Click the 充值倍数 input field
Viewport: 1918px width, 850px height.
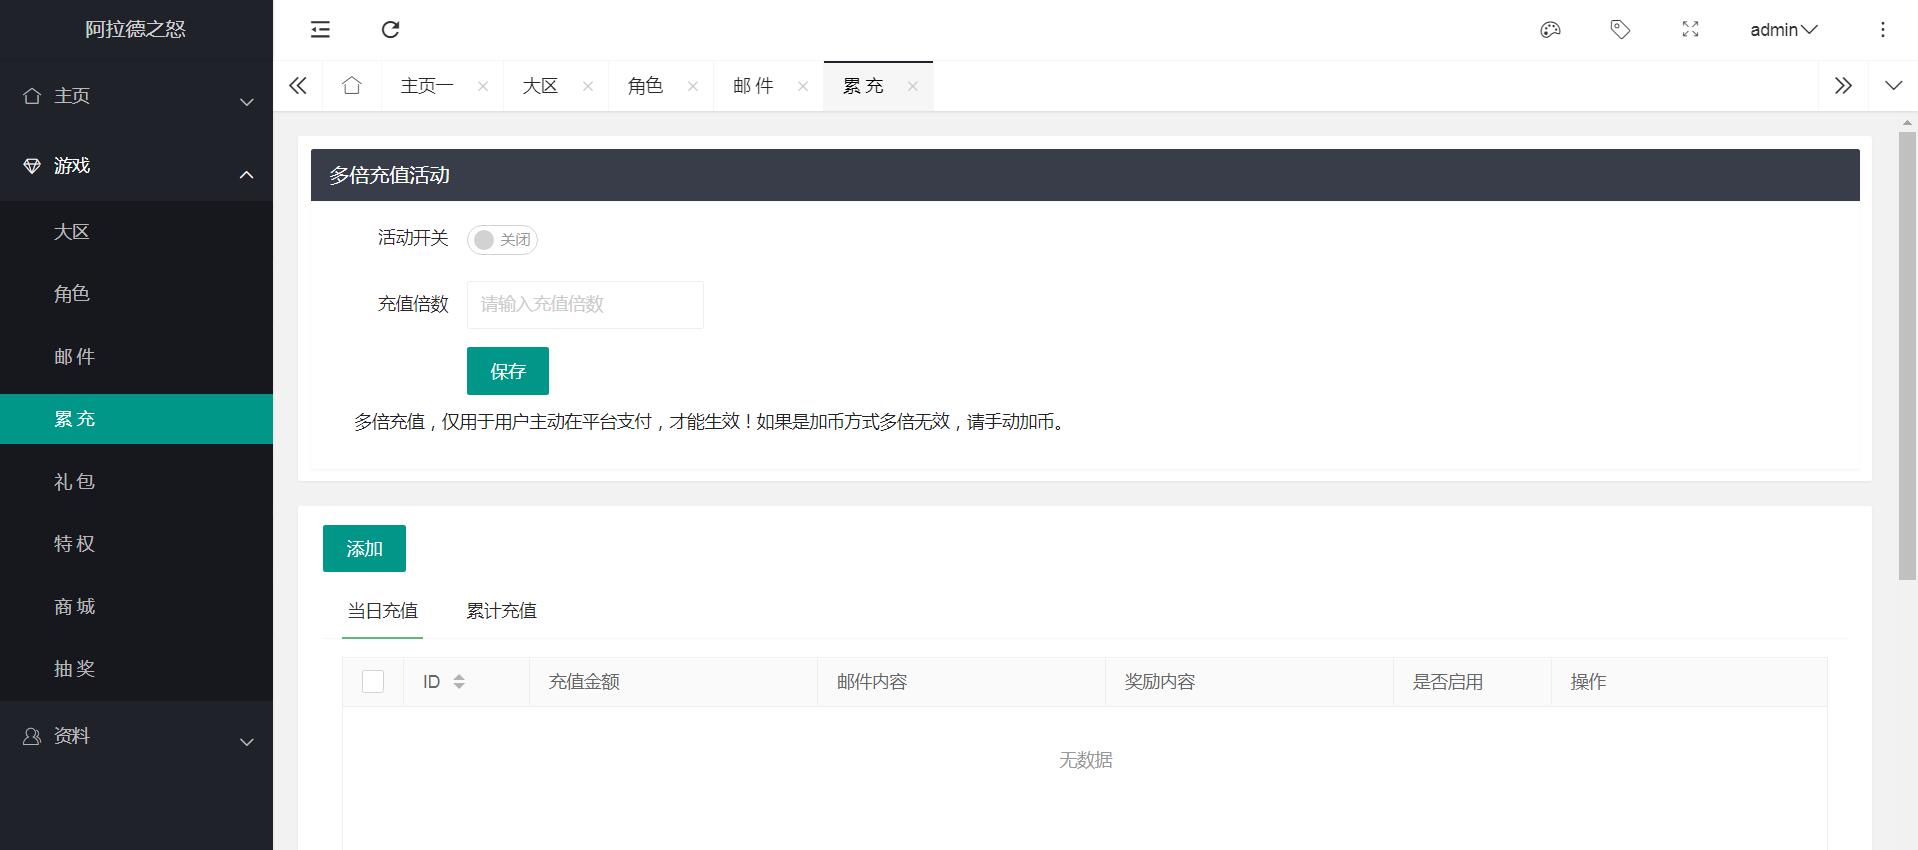click(585, 305)
